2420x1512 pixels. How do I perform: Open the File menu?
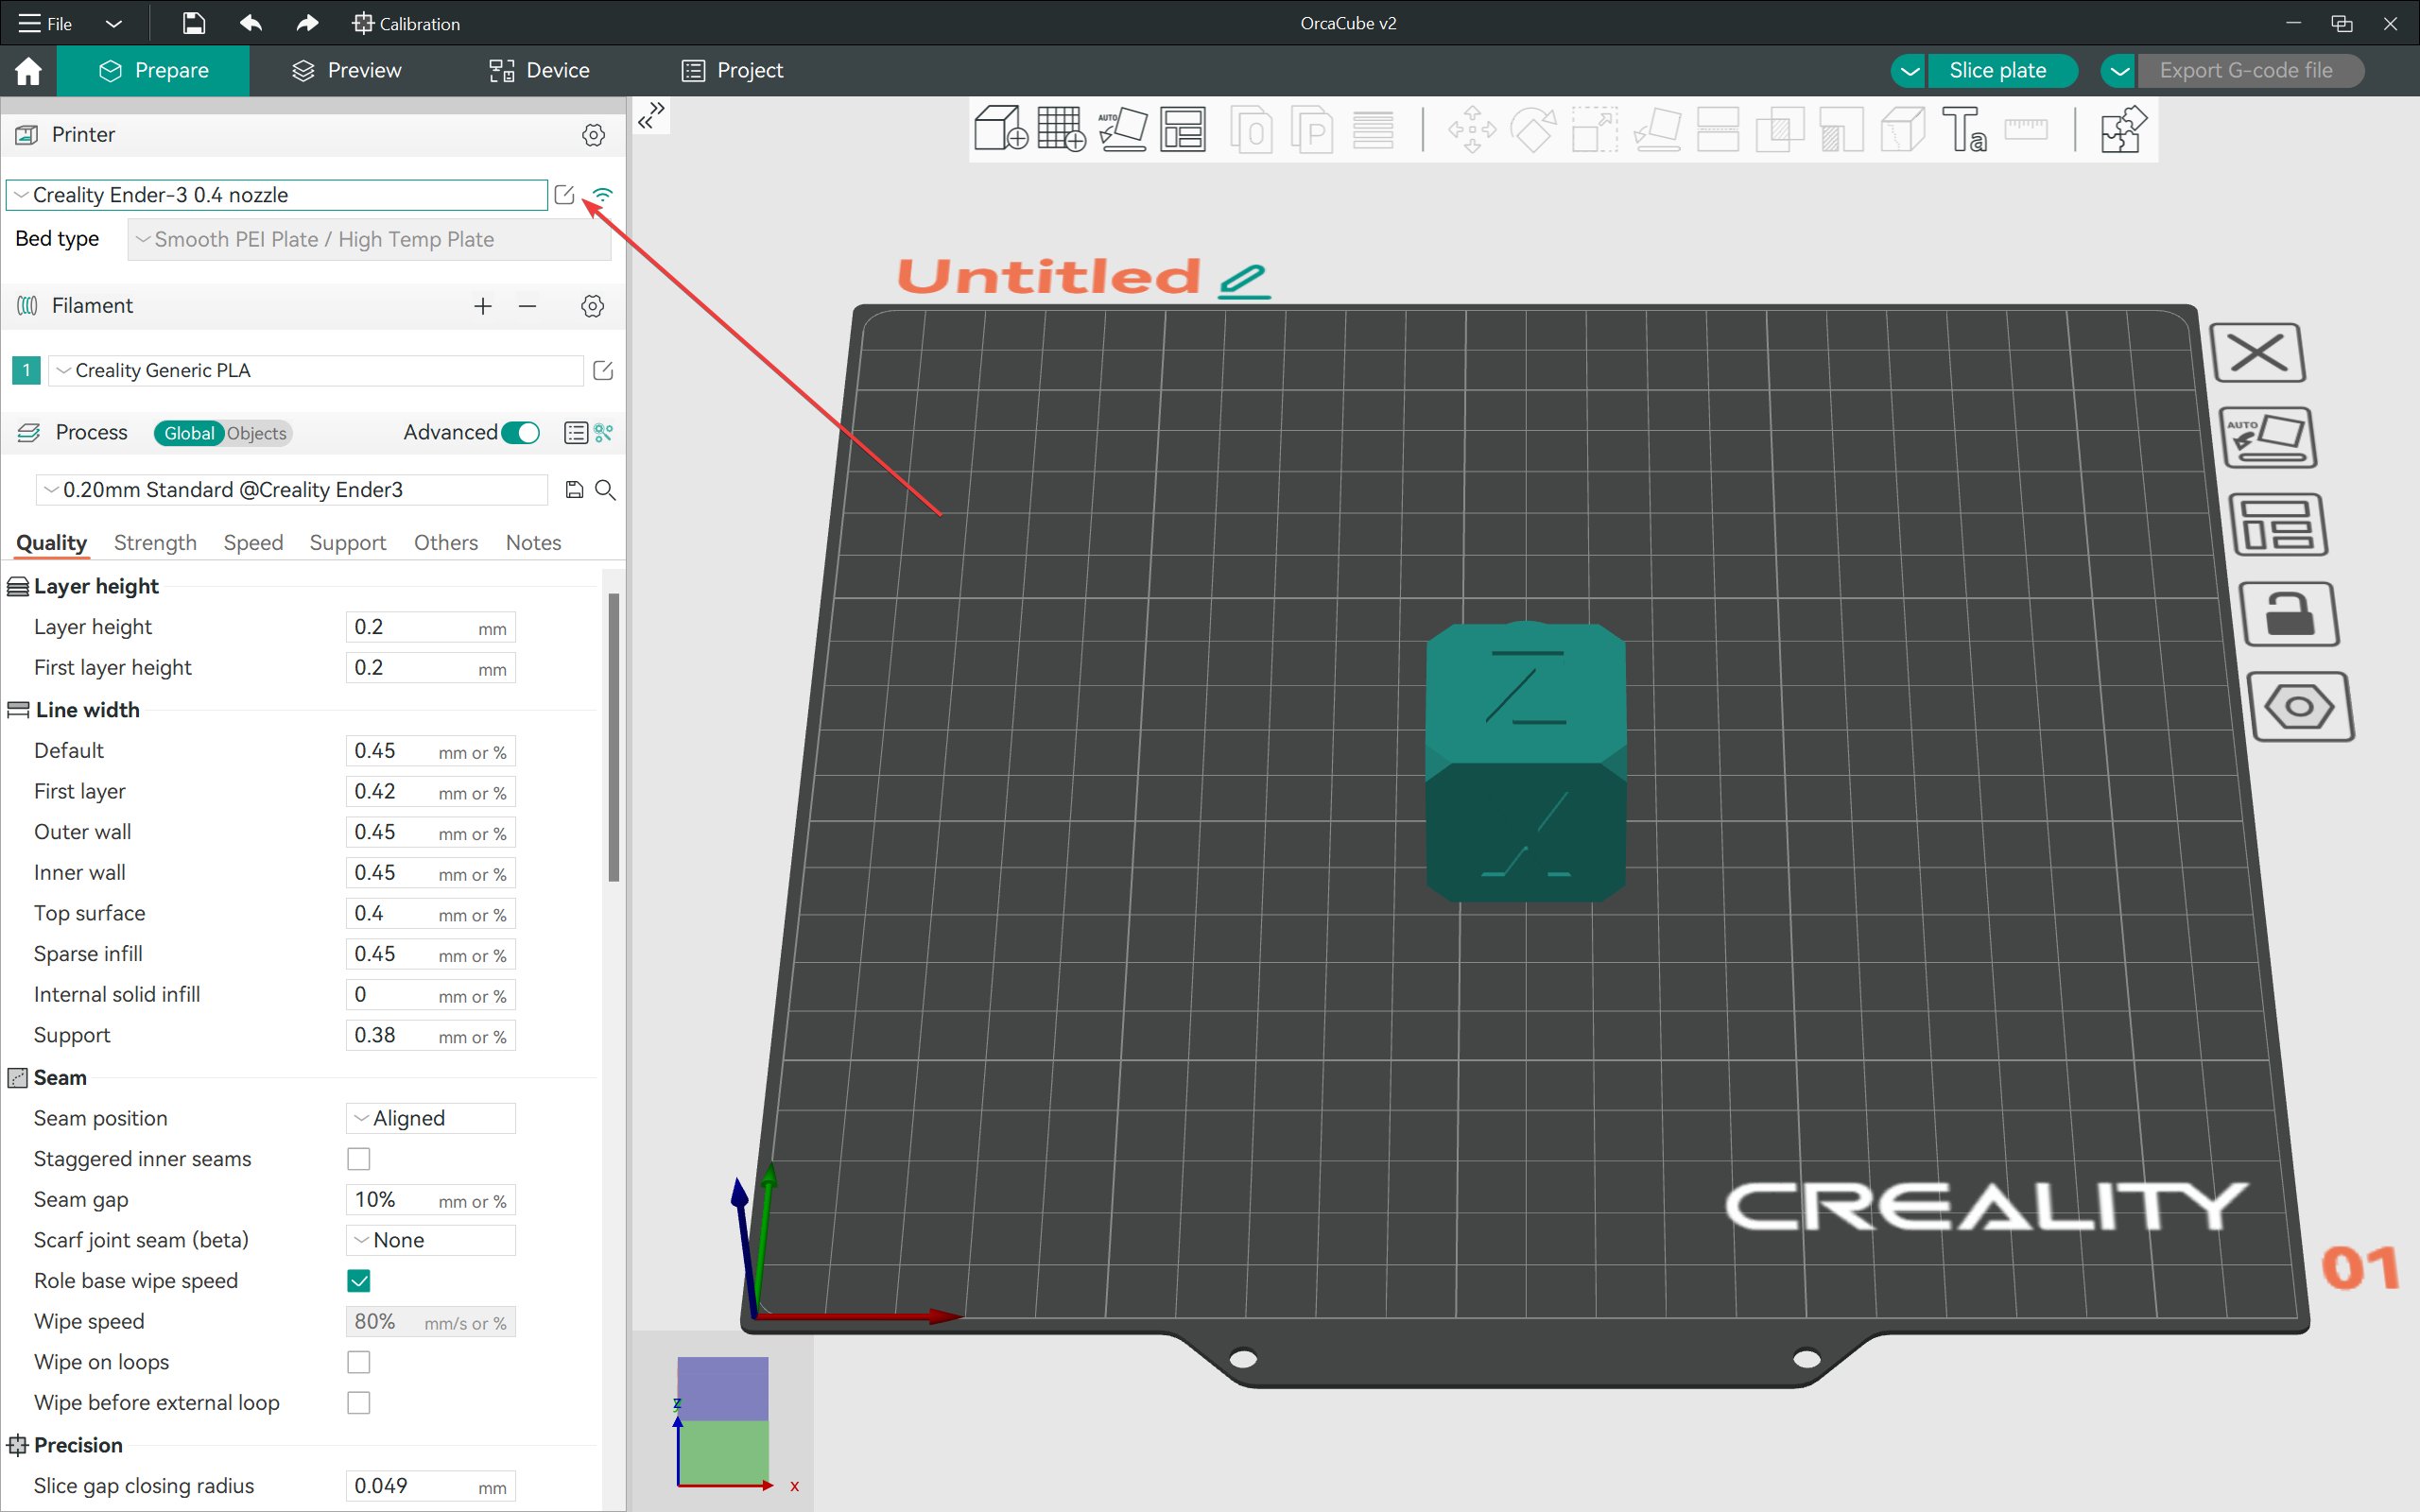46,23
